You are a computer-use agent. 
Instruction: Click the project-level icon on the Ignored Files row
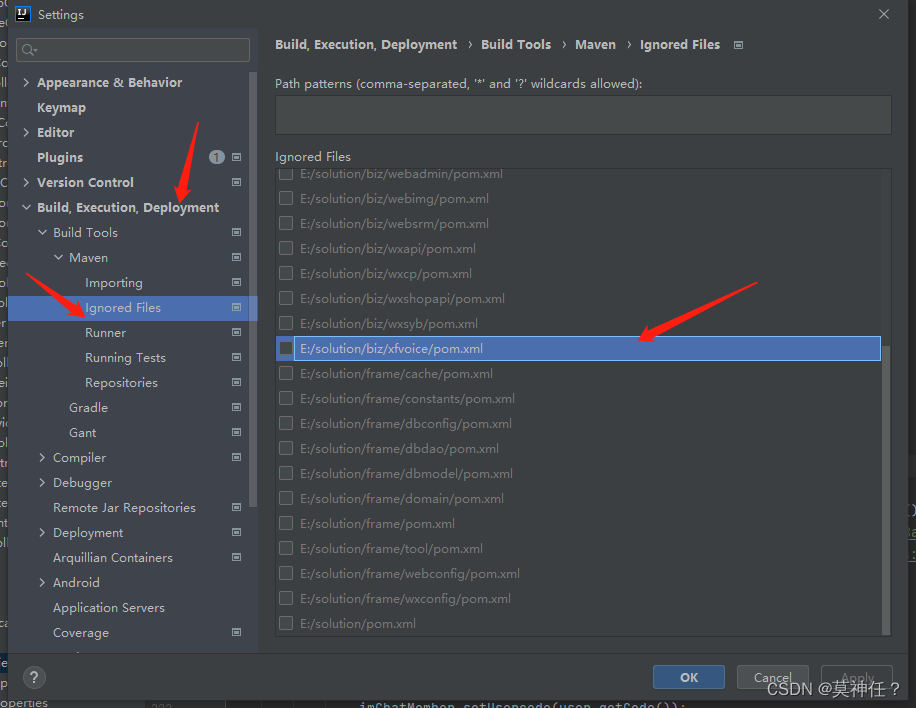(237, 307)
